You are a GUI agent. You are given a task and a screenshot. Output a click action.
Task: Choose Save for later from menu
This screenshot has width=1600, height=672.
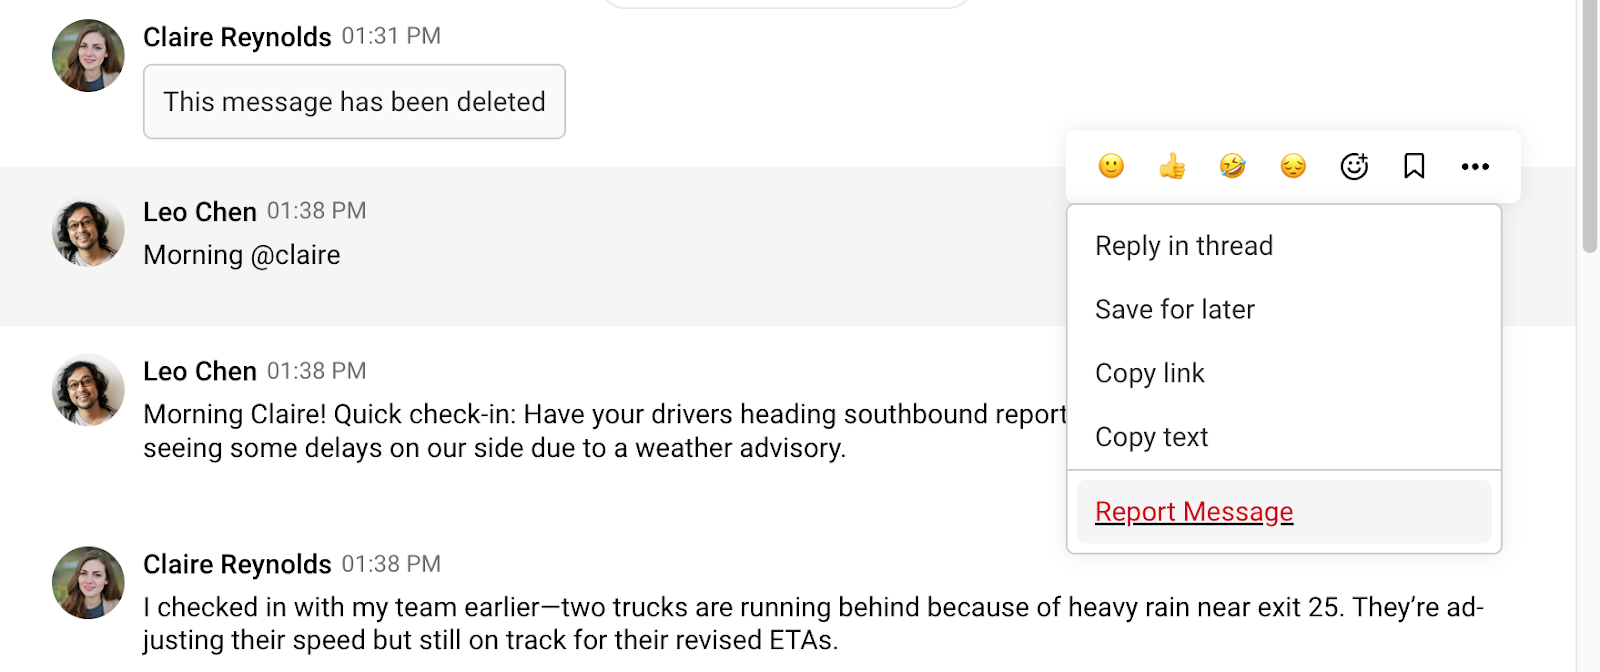1175,310
